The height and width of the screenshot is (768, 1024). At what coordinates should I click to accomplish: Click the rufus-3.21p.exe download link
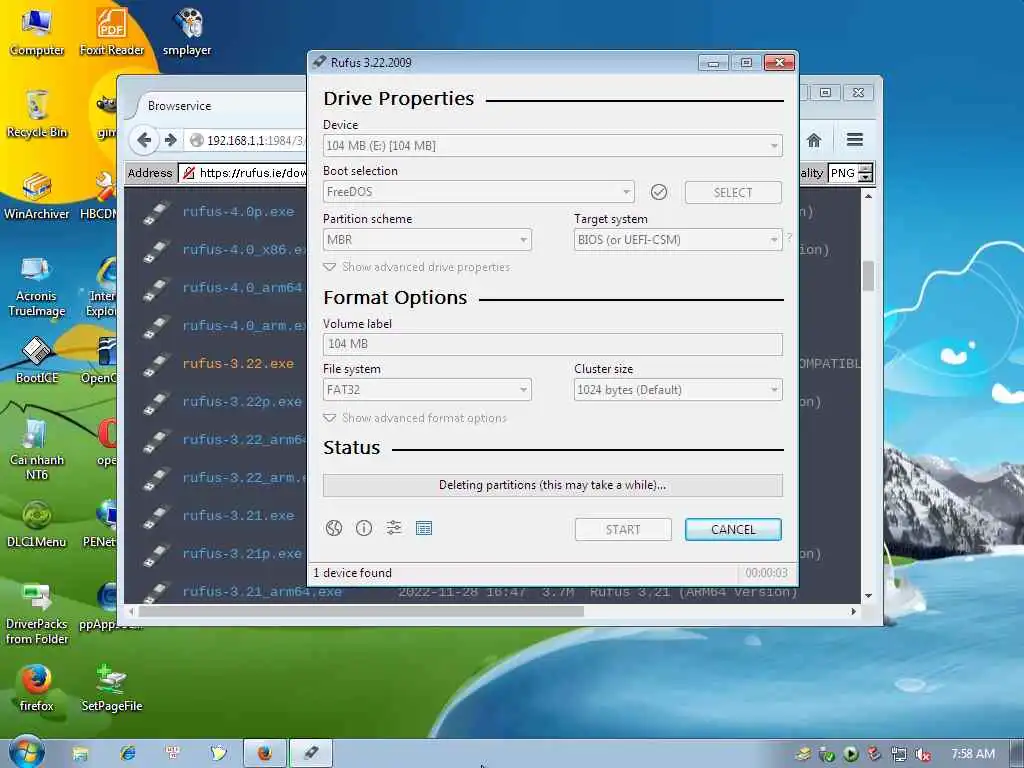tap(242, 554)
